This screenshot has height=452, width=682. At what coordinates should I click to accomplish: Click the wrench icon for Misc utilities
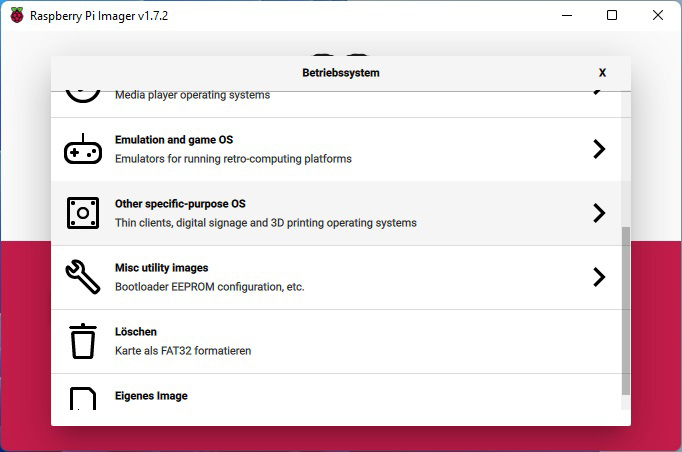click(x=83, y=277)
